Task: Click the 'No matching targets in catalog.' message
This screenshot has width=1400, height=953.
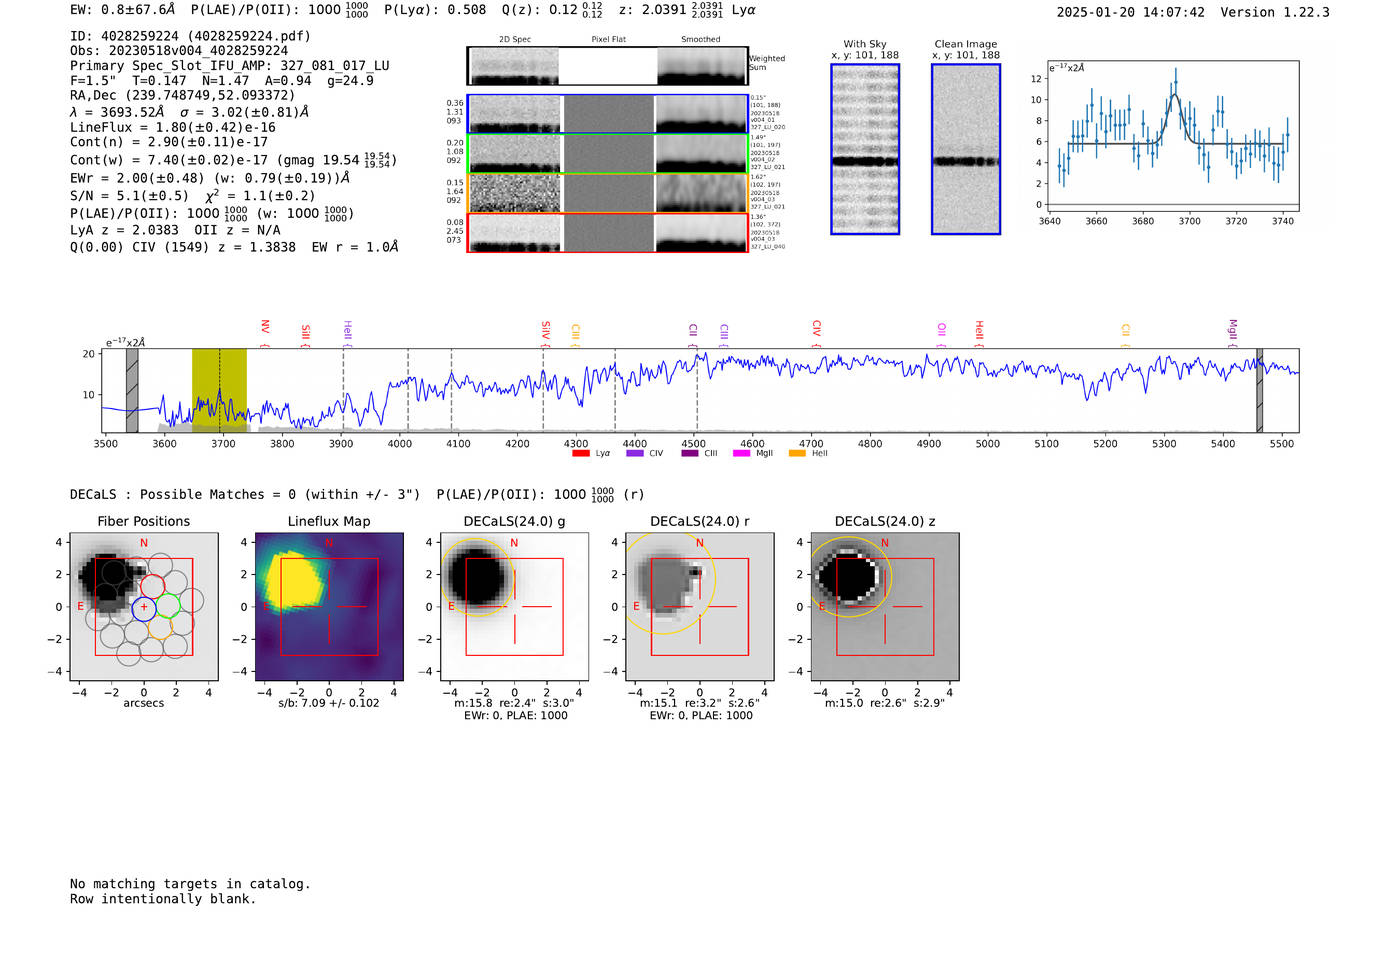Action: 190,884
